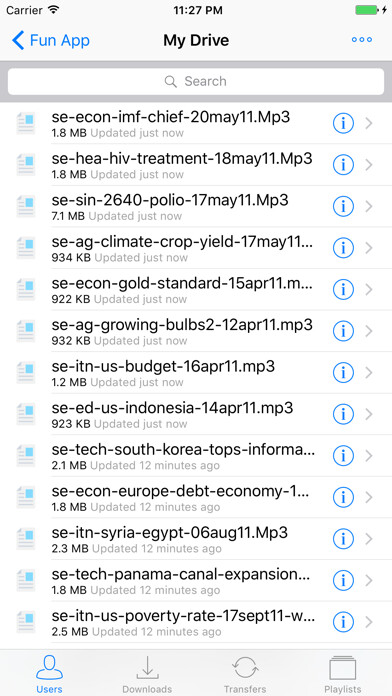Screen dimensions: 392x696
Task: Tap the Search field
Action: tap(196, 81)
